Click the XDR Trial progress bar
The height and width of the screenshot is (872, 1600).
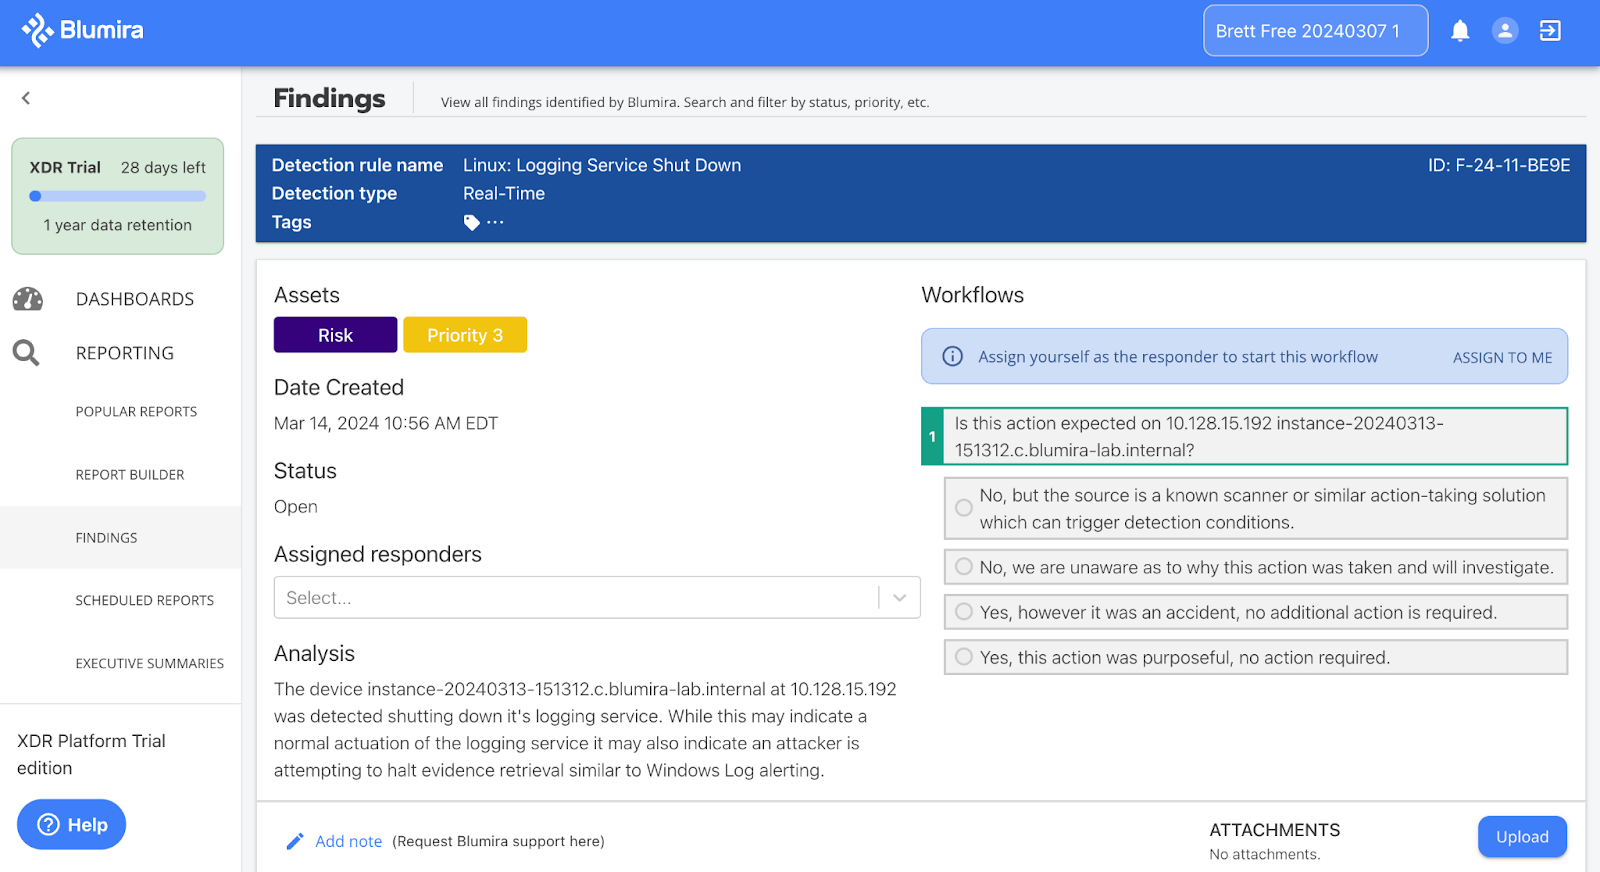click(x=118, y=196)
